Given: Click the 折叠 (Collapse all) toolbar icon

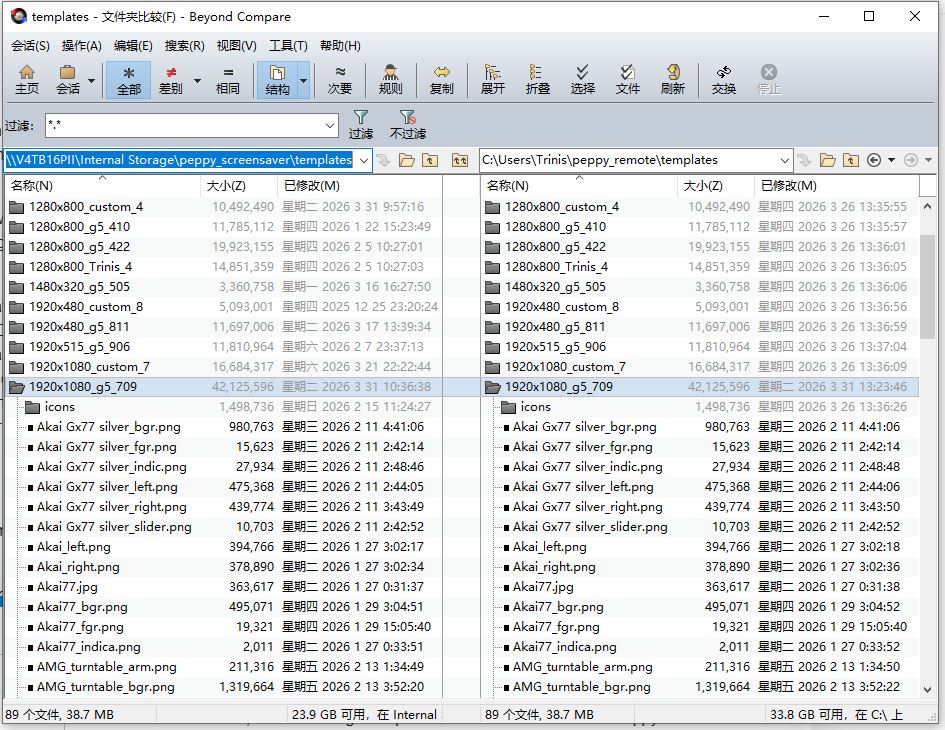Looking at the screenshot, I should coord(538,79).
